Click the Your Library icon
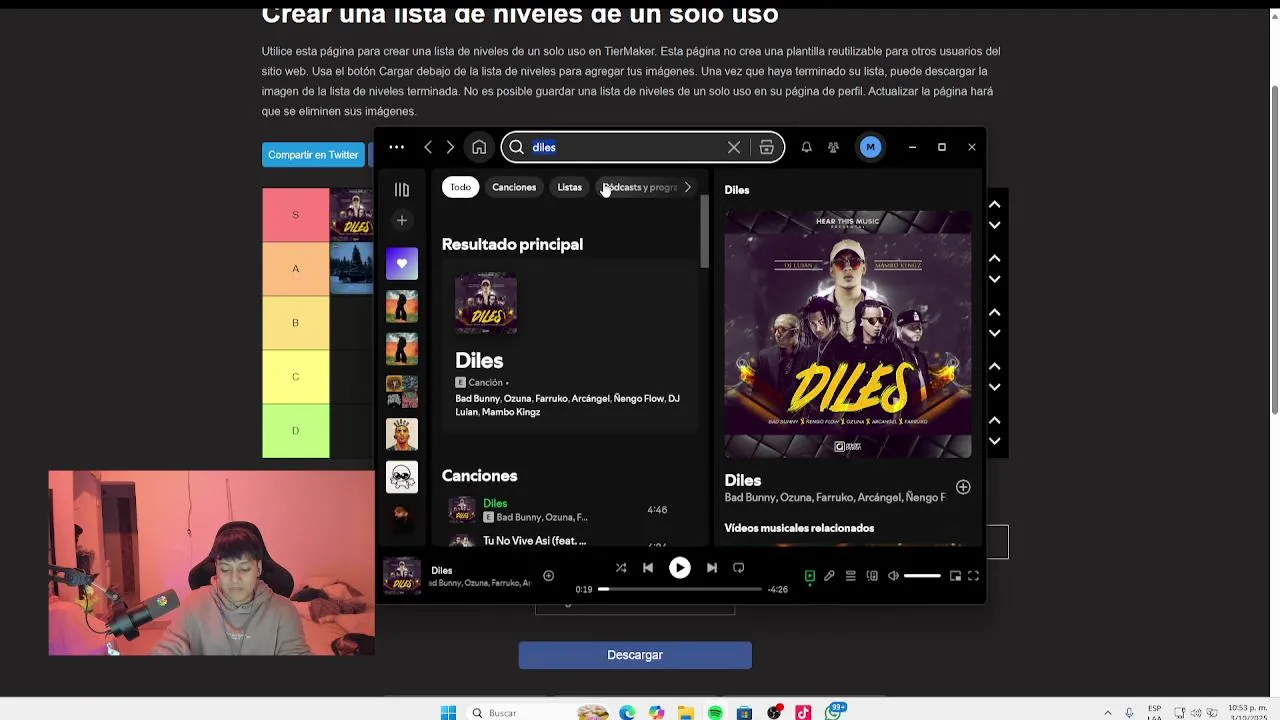Viewport: 1280px width, 720px height. point(402,189)
